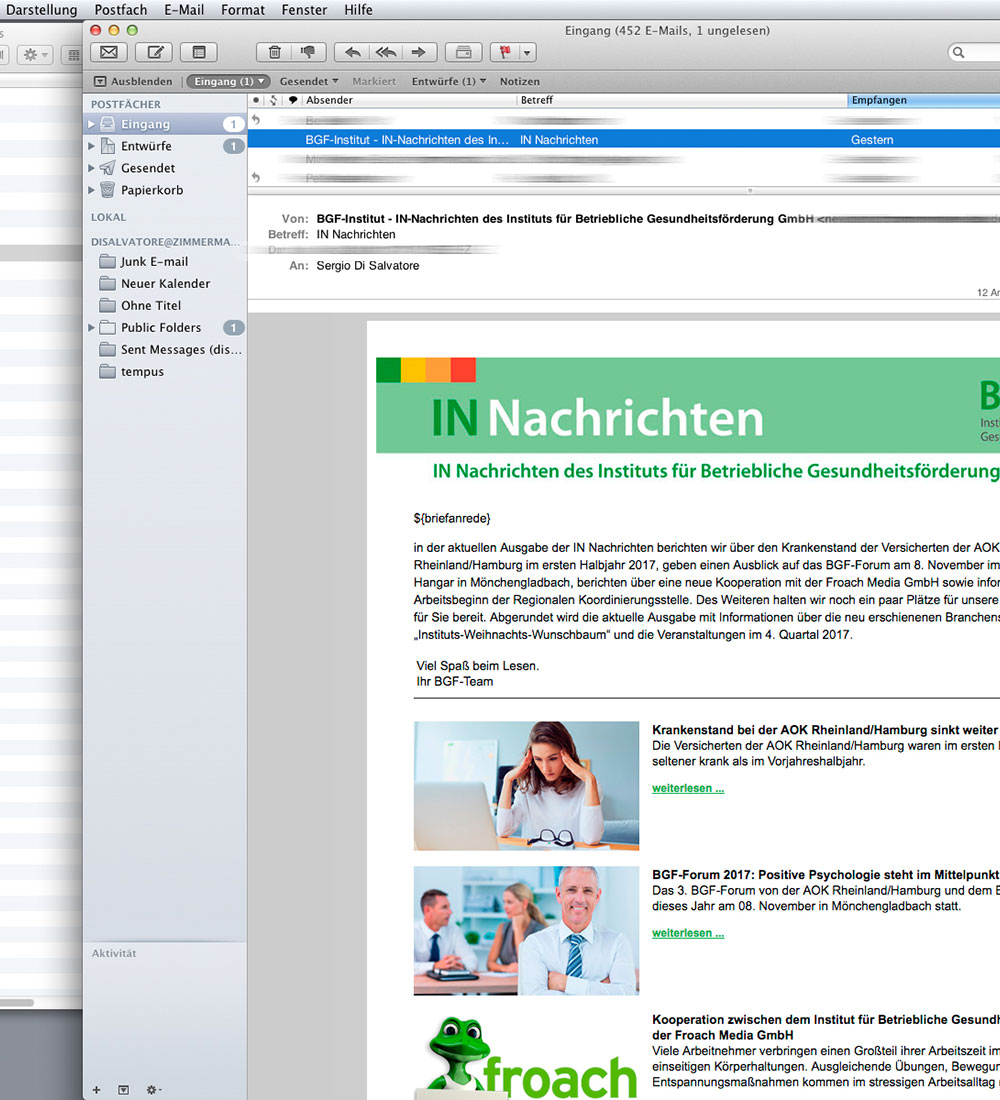Compose a new message with the pencil icon

tap(154, 52)
